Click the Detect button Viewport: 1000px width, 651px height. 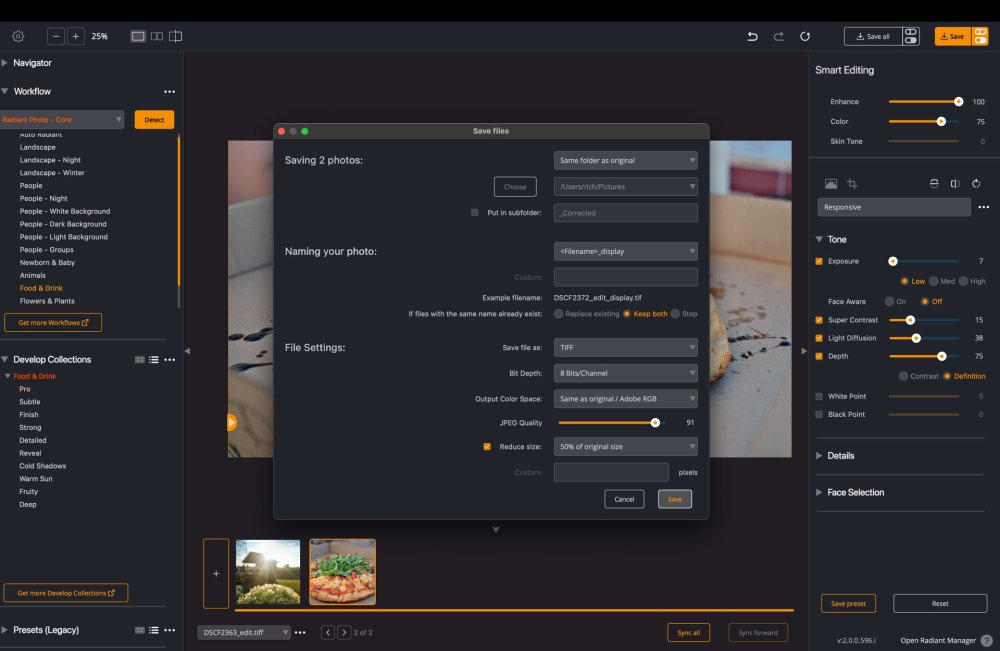[154, 120]
